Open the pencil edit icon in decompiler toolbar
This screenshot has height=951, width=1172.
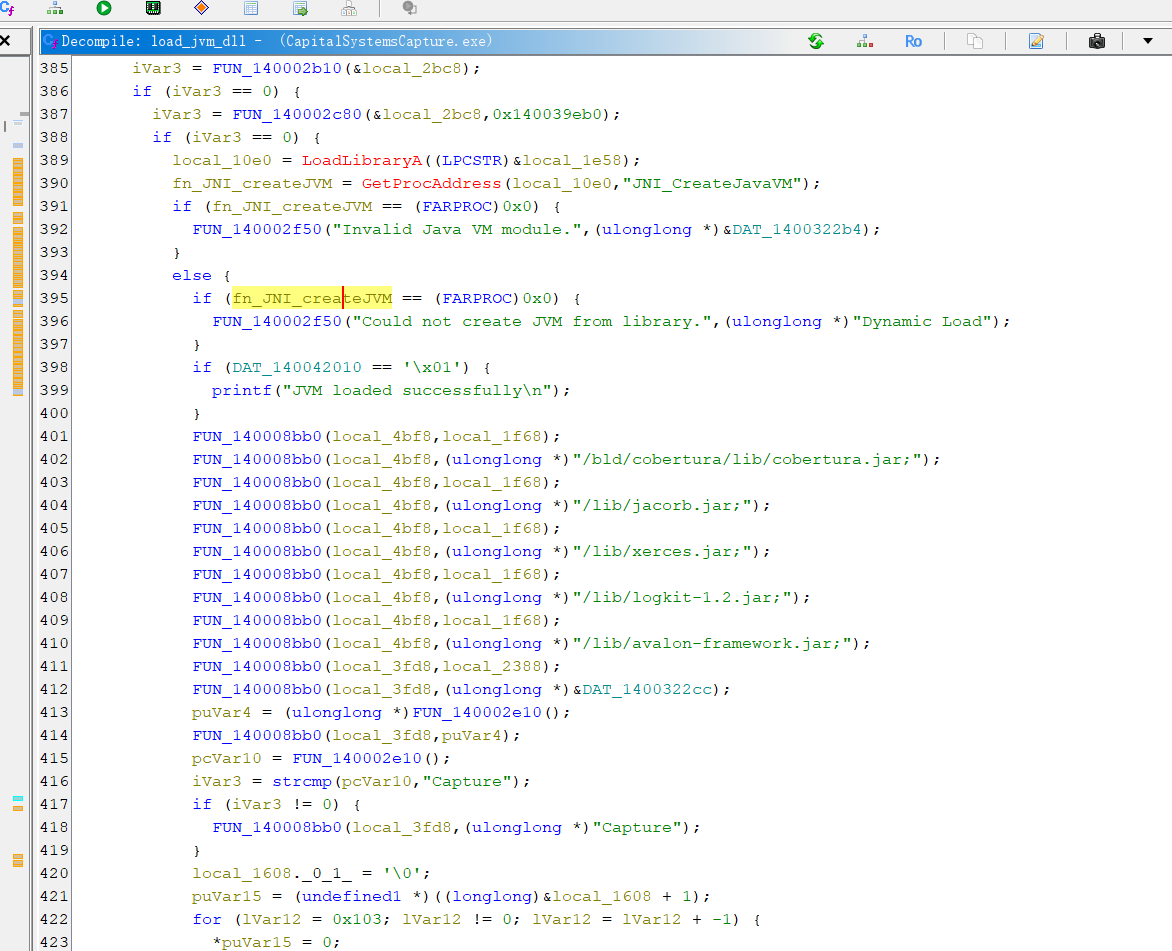click(1036, 41)
